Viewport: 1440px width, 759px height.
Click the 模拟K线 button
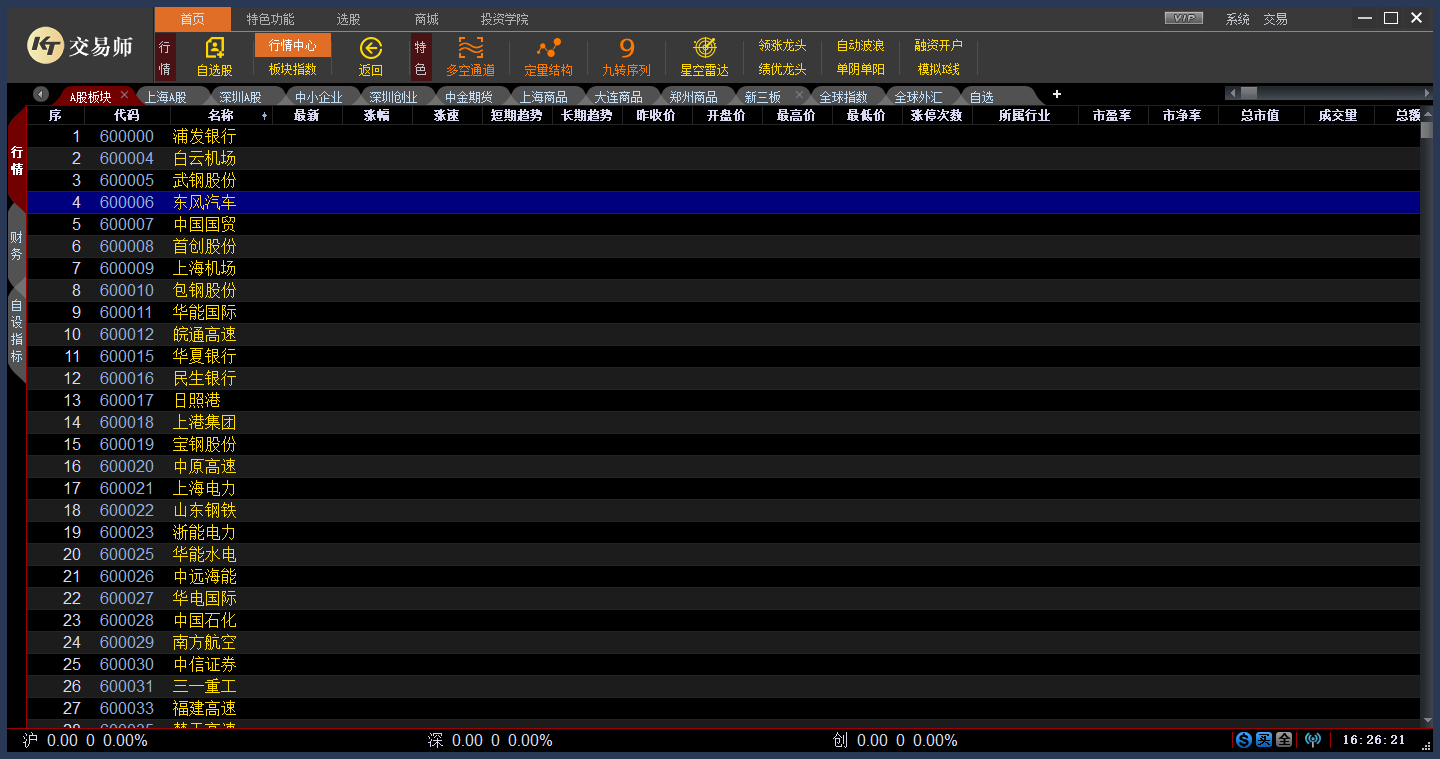click(x=938, y=69)
